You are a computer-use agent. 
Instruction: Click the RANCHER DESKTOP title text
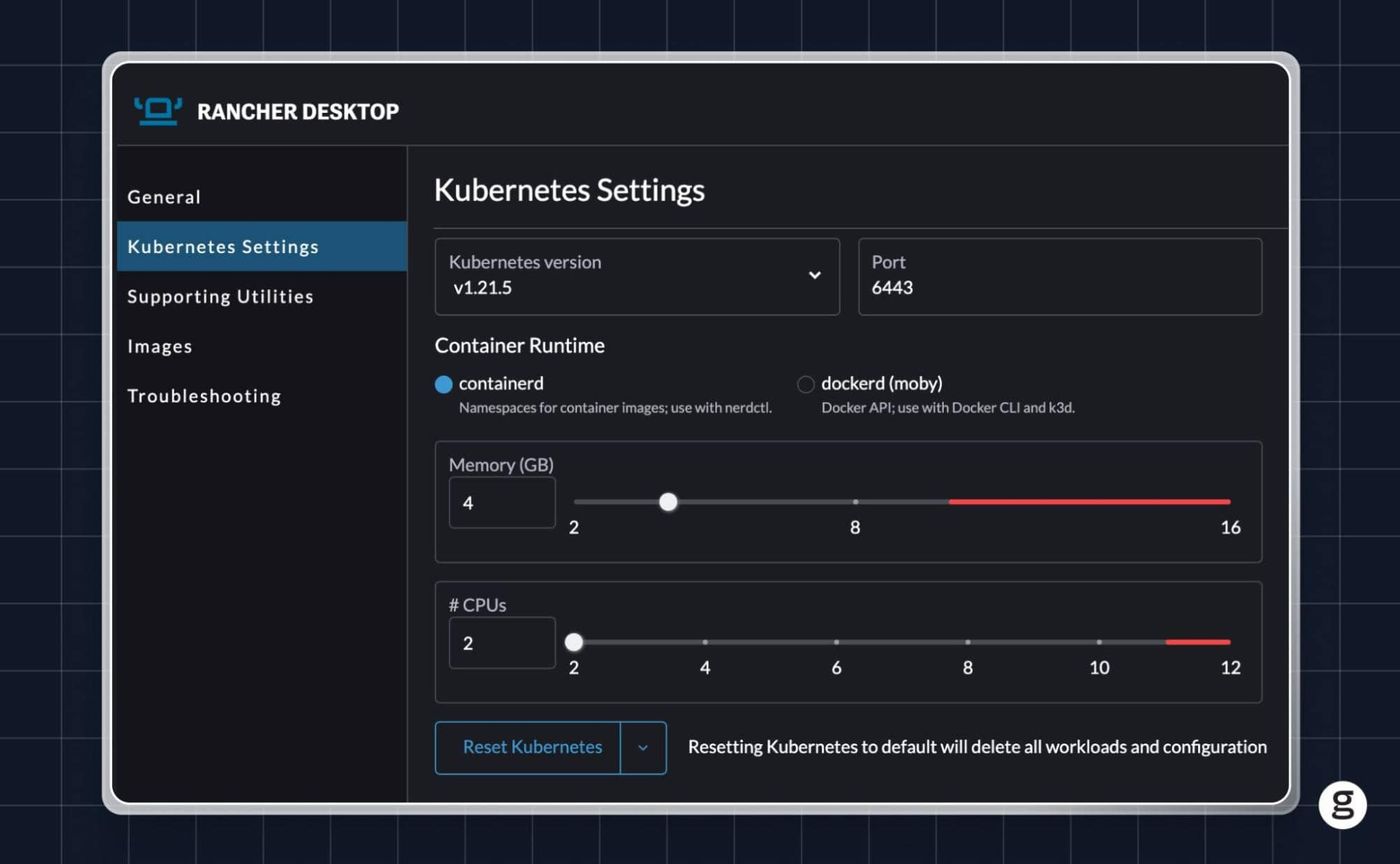298,112
